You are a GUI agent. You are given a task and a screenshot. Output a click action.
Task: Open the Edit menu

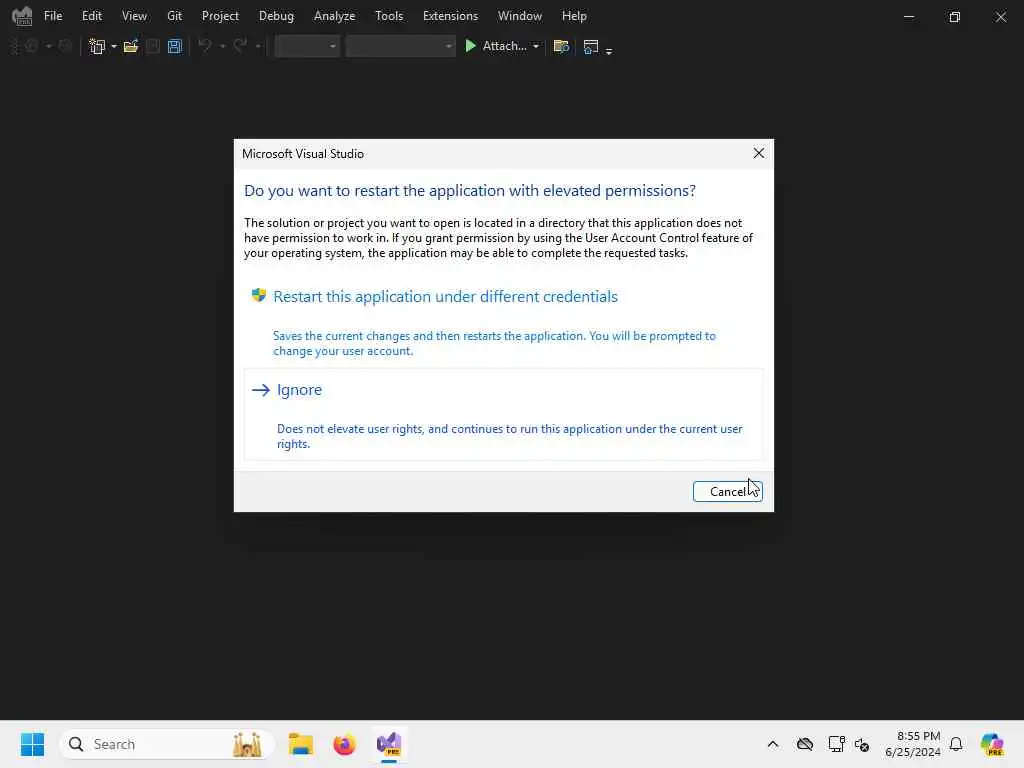[91, 16]
